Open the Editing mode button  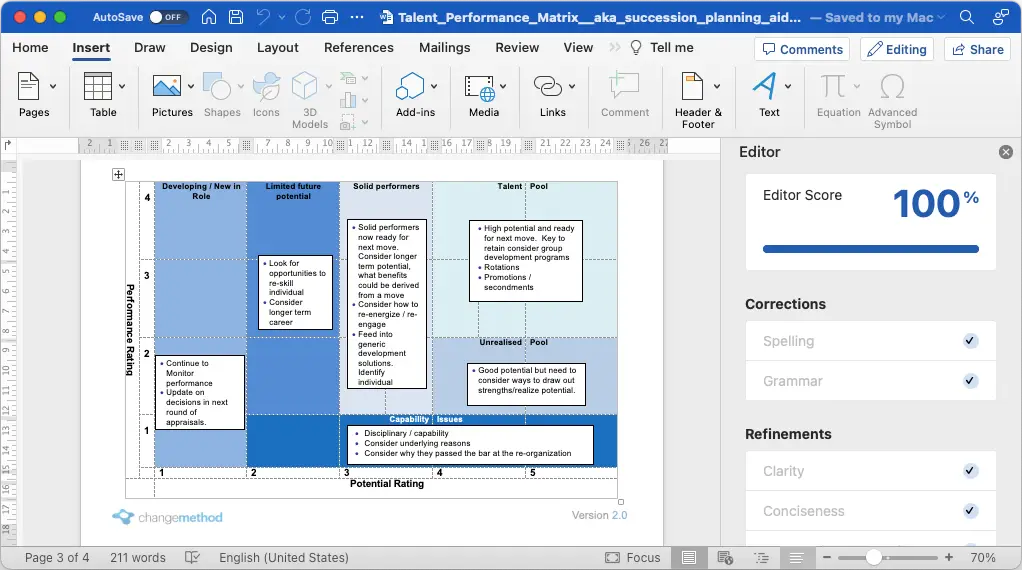point(897,50)
